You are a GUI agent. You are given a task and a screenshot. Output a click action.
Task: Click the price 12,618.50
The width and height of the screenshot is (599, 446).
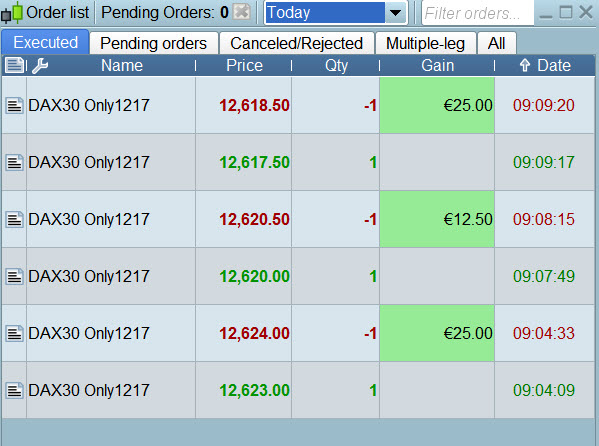(254, 105)
